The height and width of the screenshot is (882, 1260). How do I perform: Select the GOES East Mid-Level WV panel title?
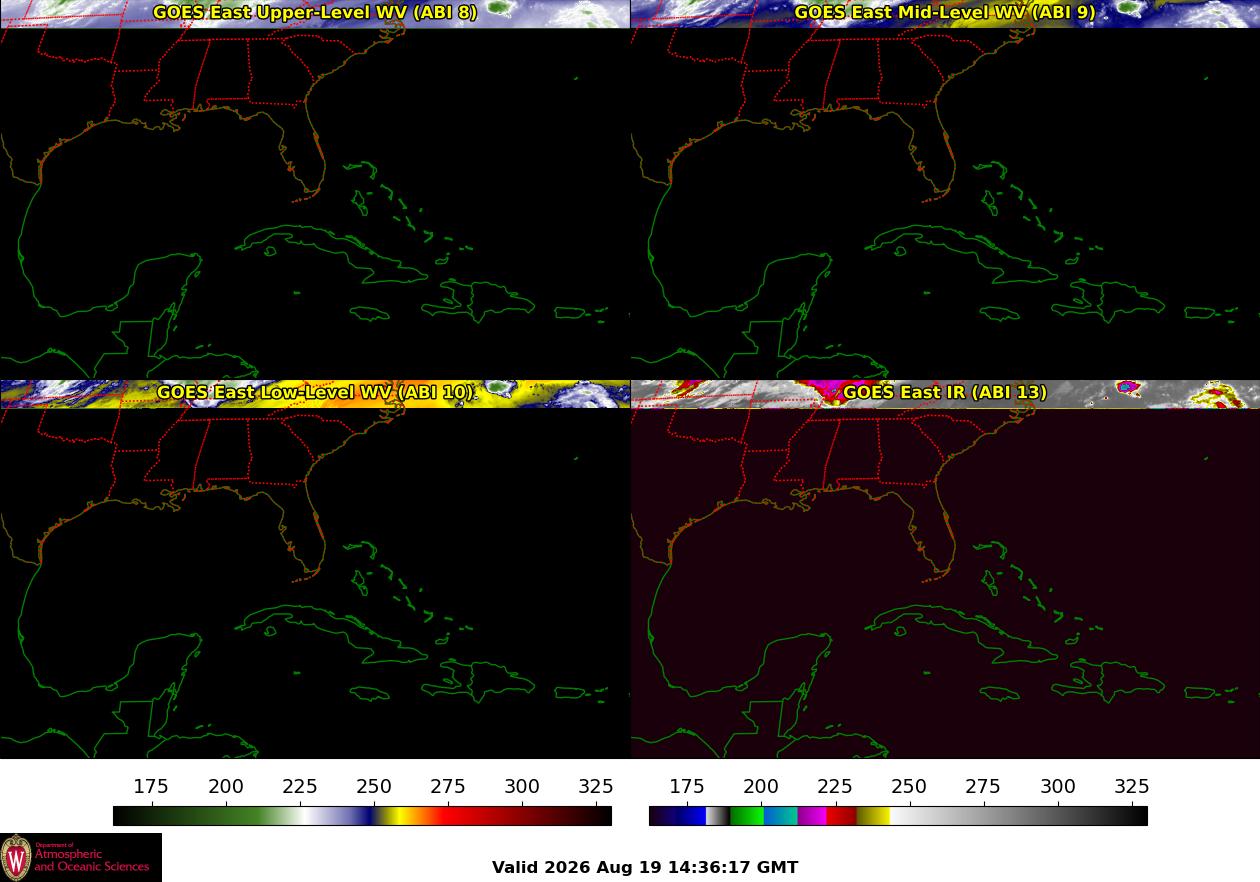[945, 13]
